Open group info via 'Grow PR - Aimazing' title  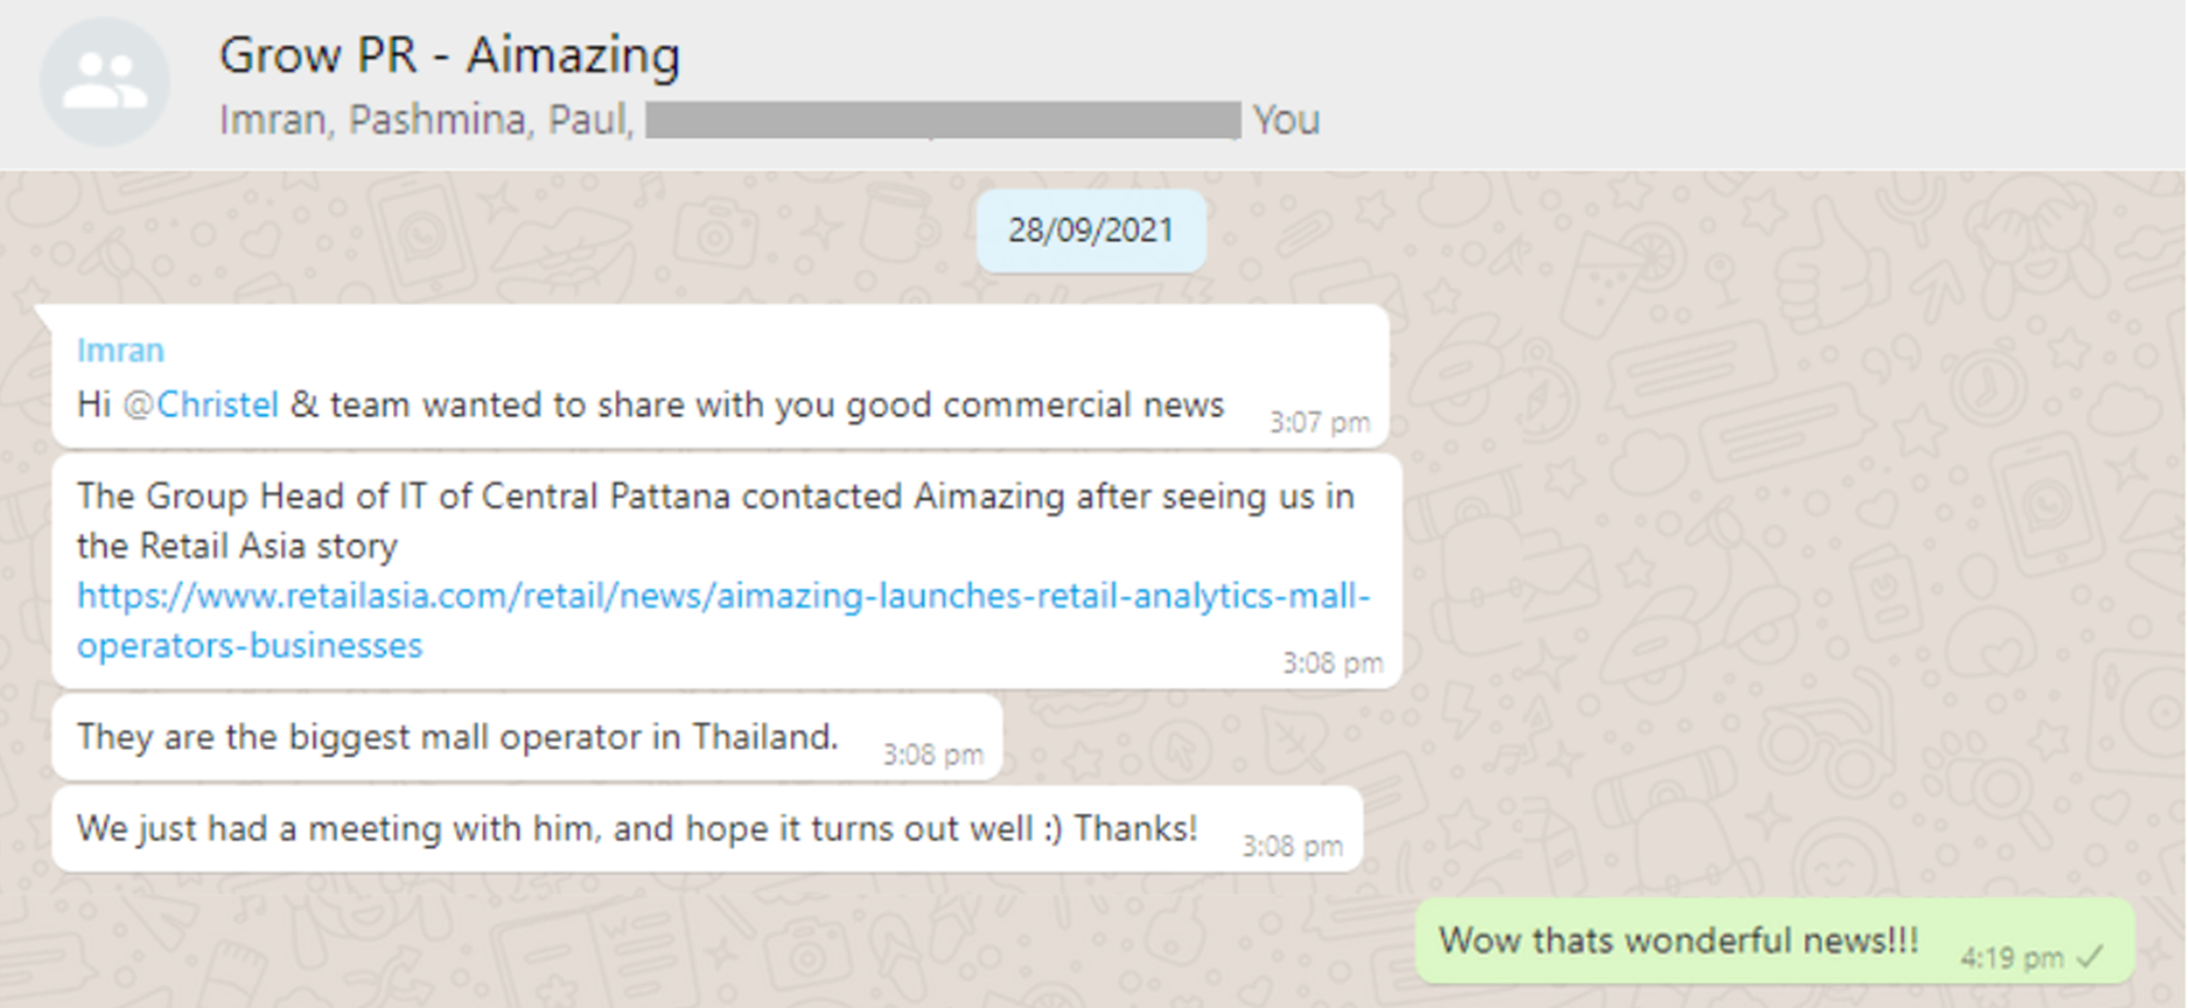pyautogui.click(x=449, y=55)
